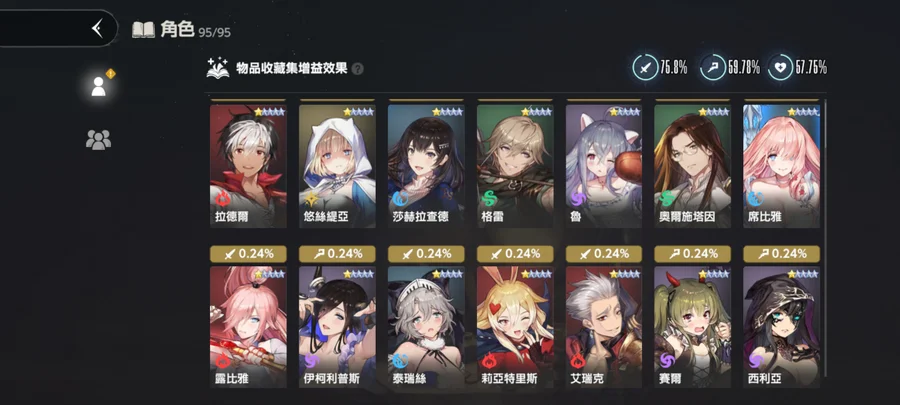Select the 悠絲緹亞 character card
Image resolution: width=900 pixels, height=405 pixels.
(x=338, y=166)
